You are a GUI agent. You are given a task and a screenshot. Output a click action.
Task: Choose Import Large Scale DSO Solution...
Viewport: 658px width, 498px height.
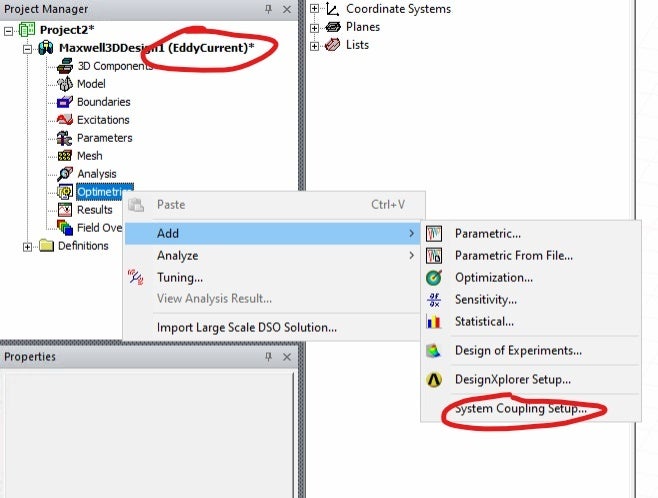(272, 327)
